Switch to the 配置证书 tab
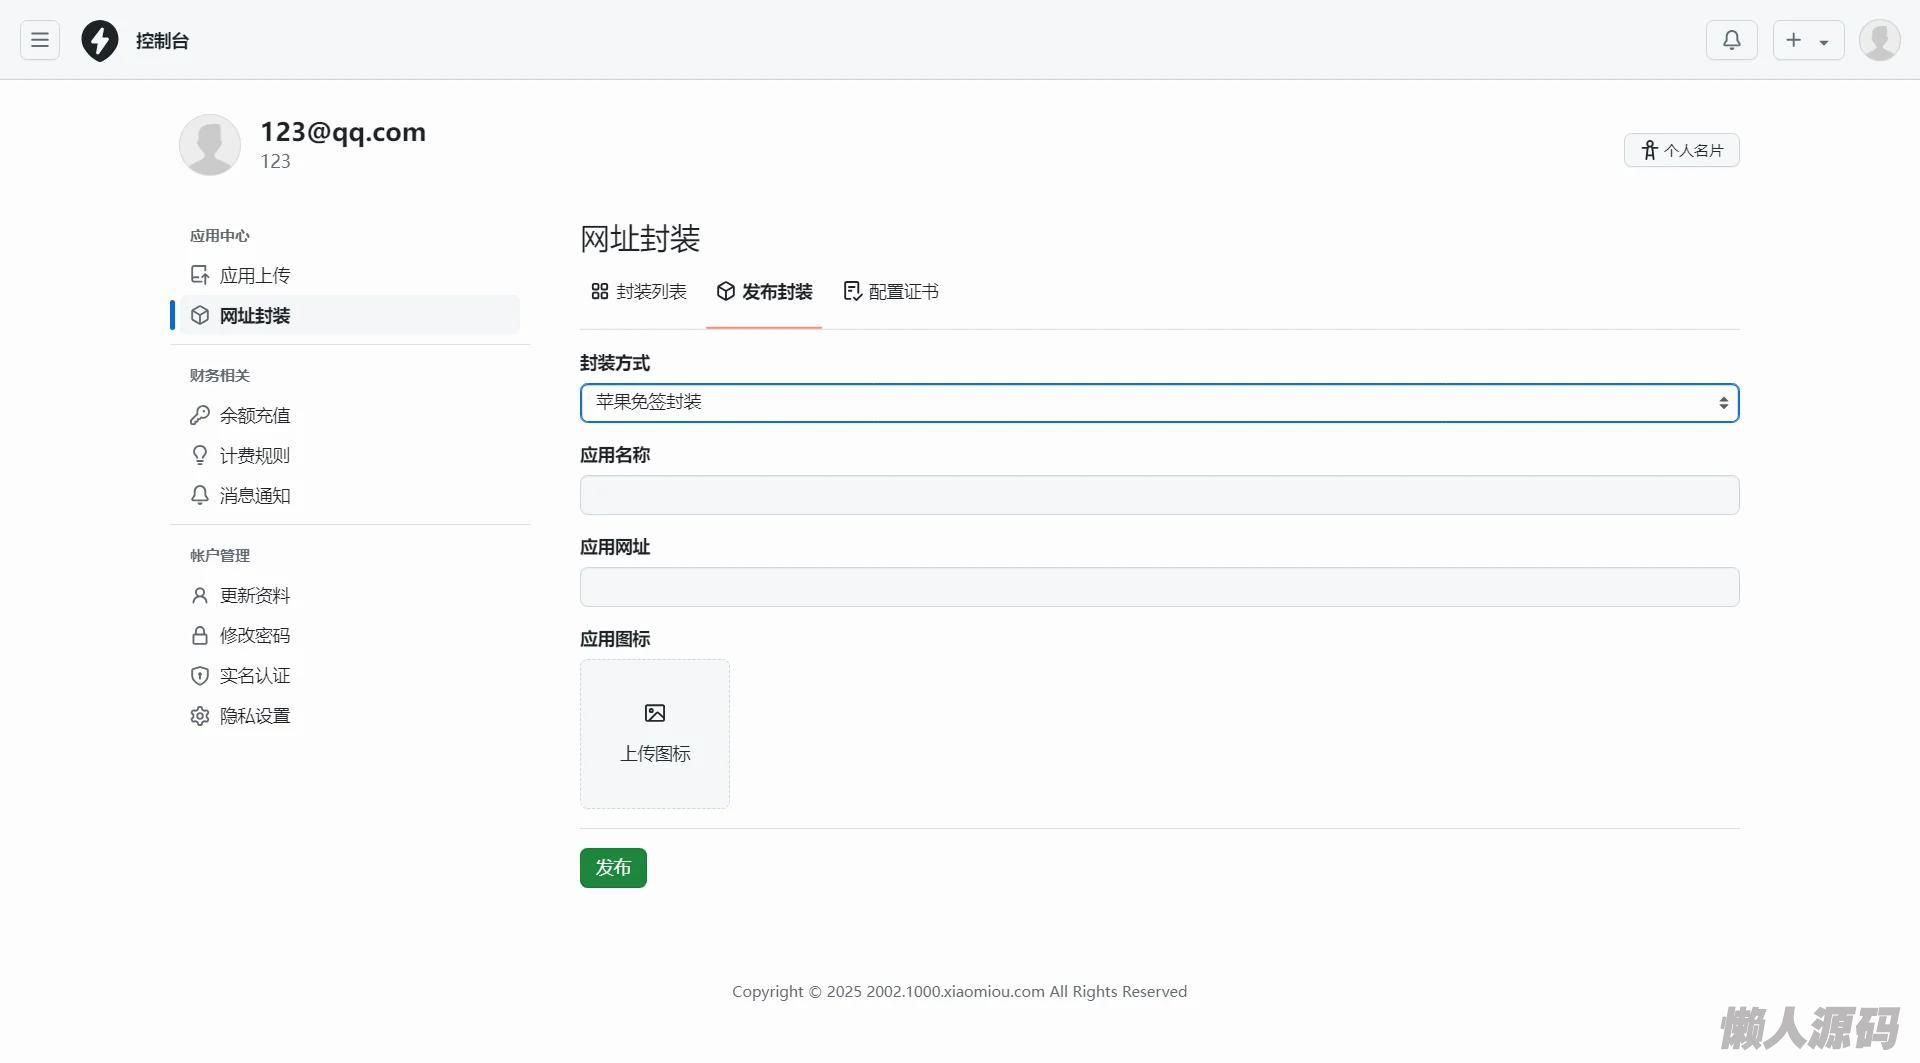This screenshot has height=1063, width=1920. [891, 292]
